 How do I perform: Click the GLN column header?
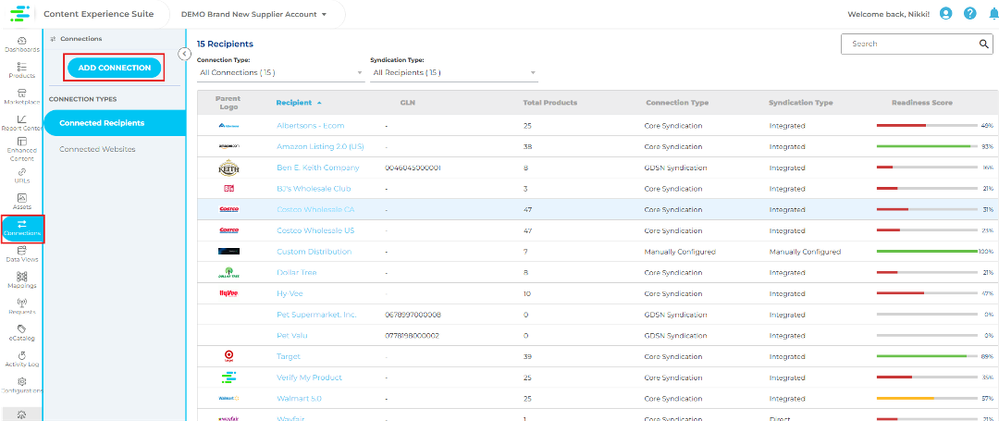click(408, 103)
